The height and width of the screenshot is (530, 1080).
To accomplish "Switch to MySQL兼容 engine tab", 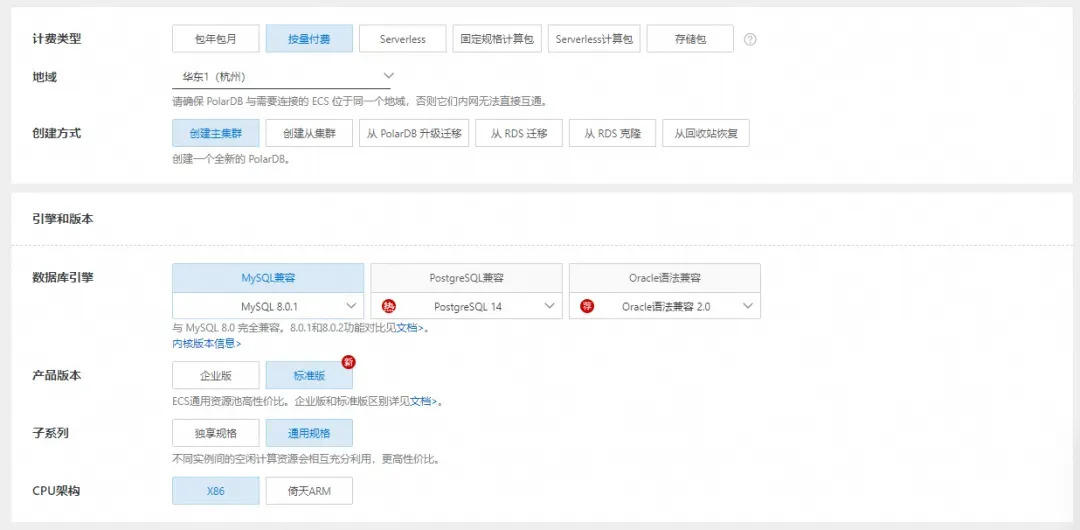I will point(268,278).
